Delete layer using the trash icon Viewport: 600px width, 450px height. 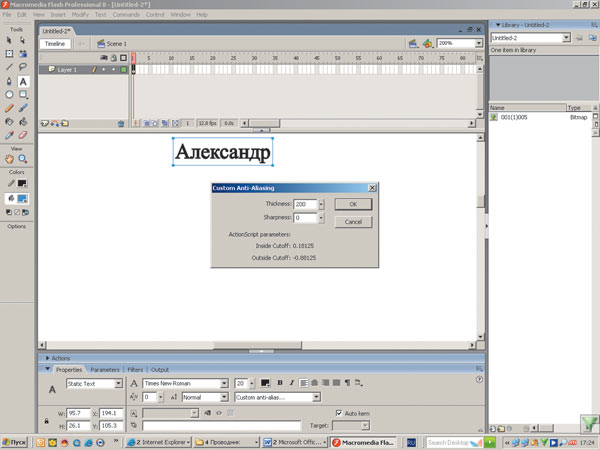tap(121, 123)
